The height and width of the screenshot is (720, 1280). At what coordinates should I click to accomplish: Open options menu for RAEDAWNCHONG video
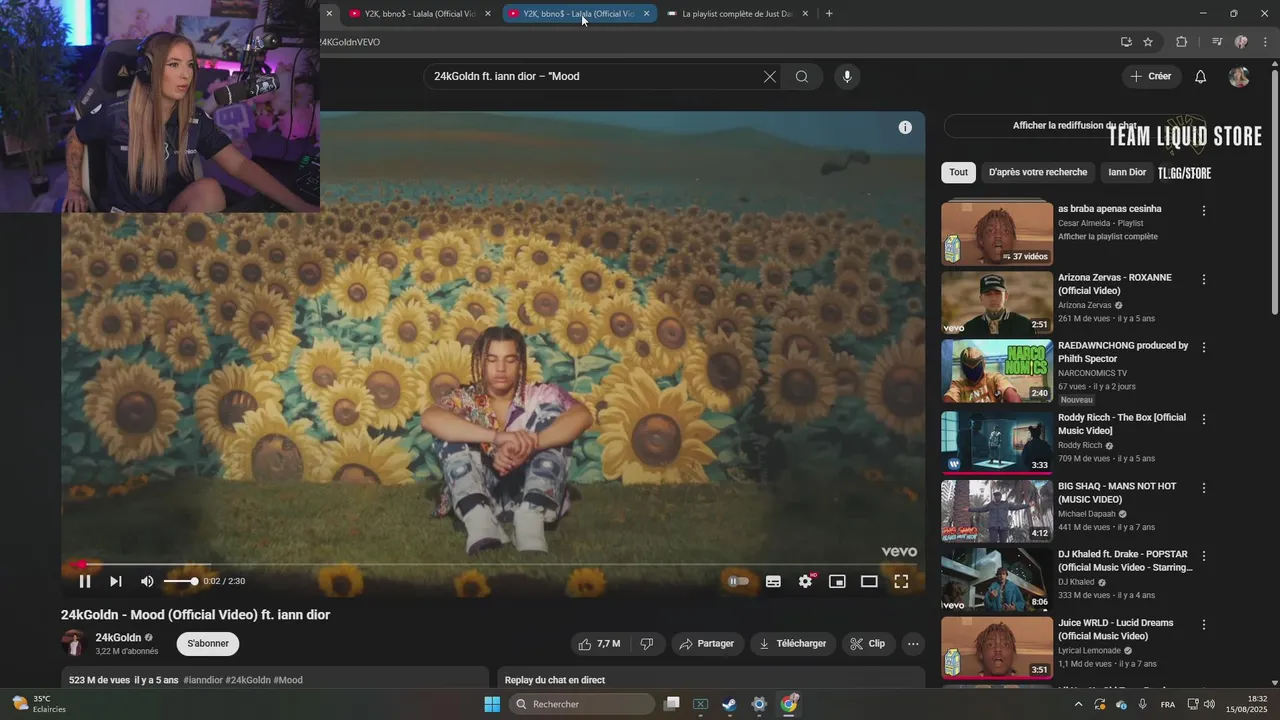pyautogui.click(x=1204, y=347)
